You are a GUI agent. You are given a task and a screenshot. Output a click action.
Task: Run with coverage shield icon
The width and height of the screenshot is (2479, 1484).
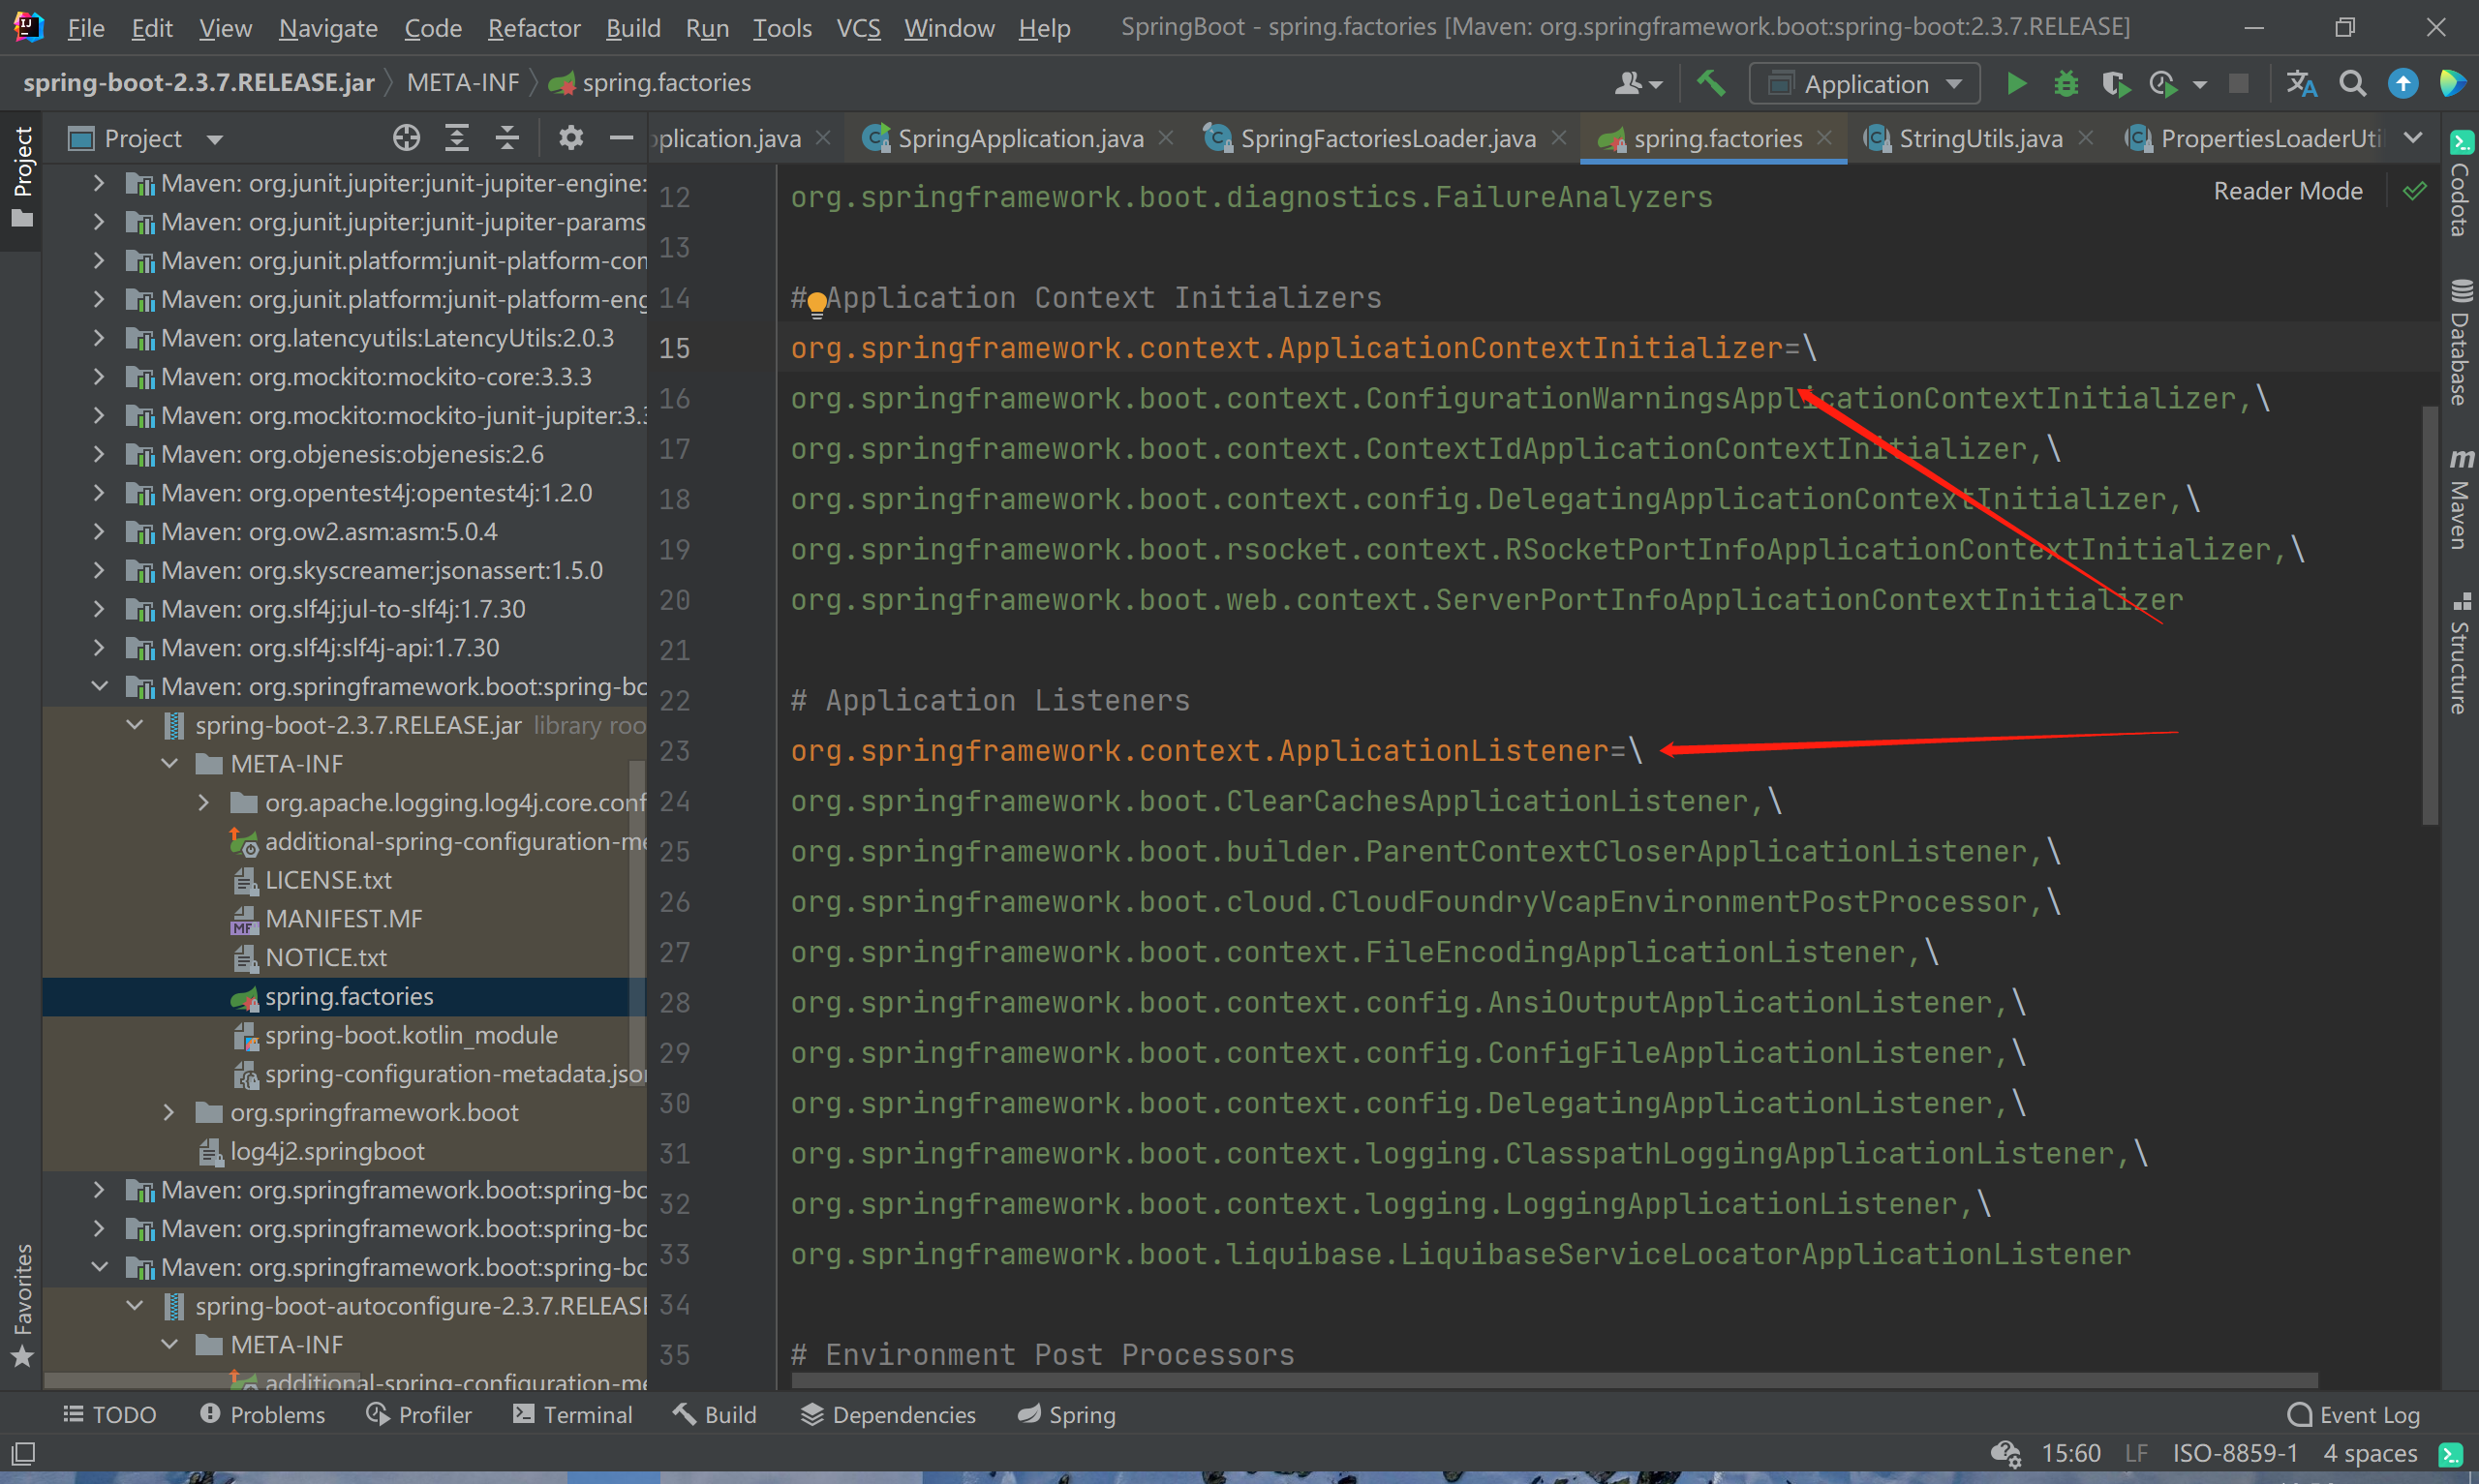tap(2115, 84)
